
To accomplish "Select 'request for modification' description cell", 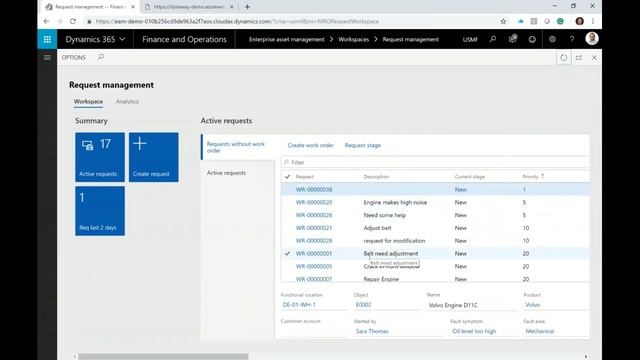I will (x=394, y=241).
